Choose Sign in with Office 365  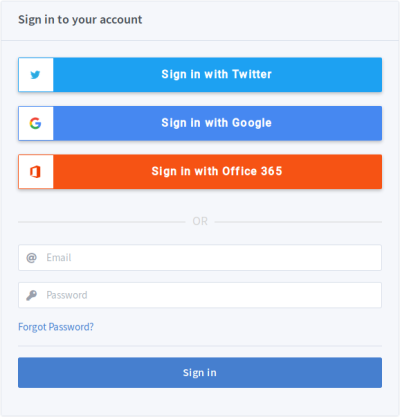pos(200,172)
